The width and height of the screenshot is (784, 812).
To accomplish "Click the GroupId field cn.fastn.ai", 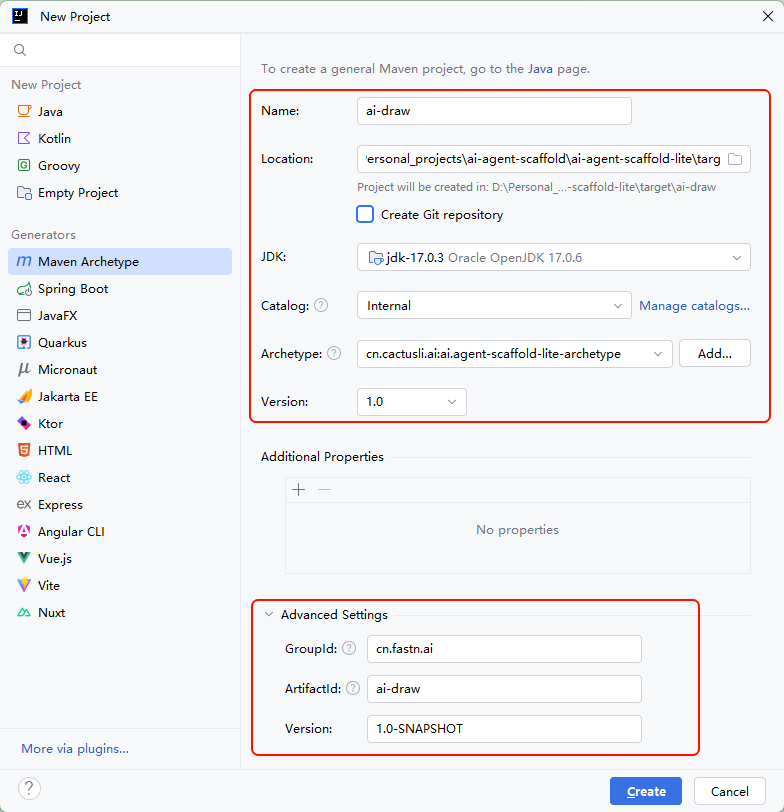I will (x=504, y=649).
